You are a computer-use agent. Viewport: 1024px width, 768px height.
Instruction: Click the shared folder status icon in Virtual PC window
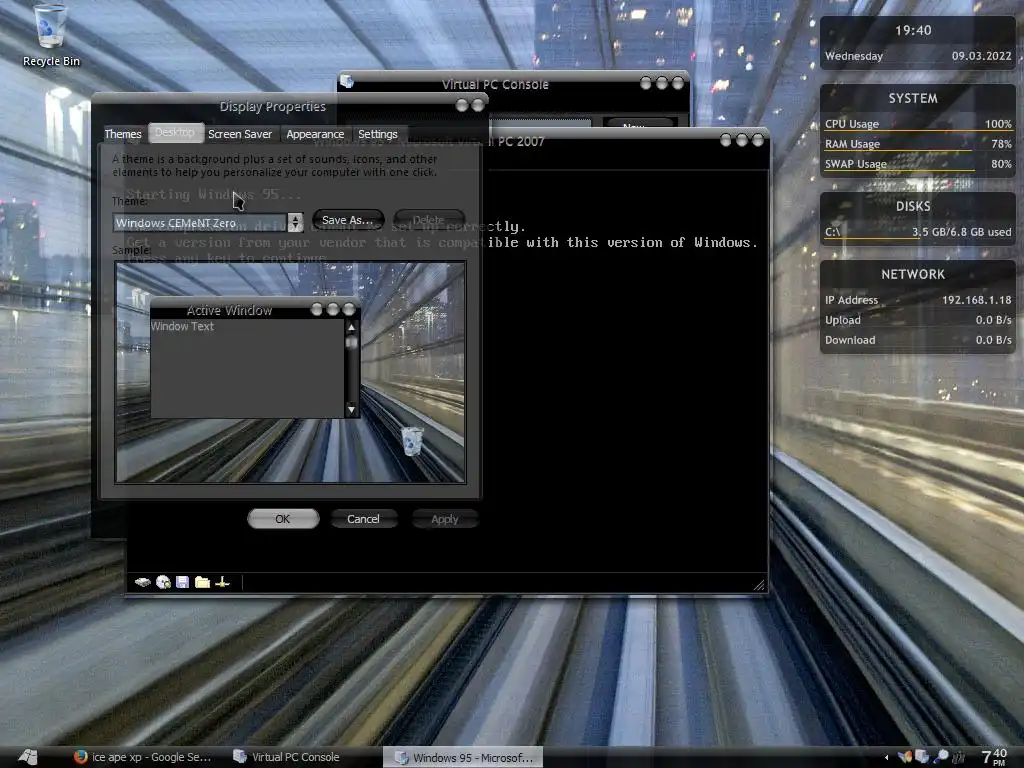(202, 582)
